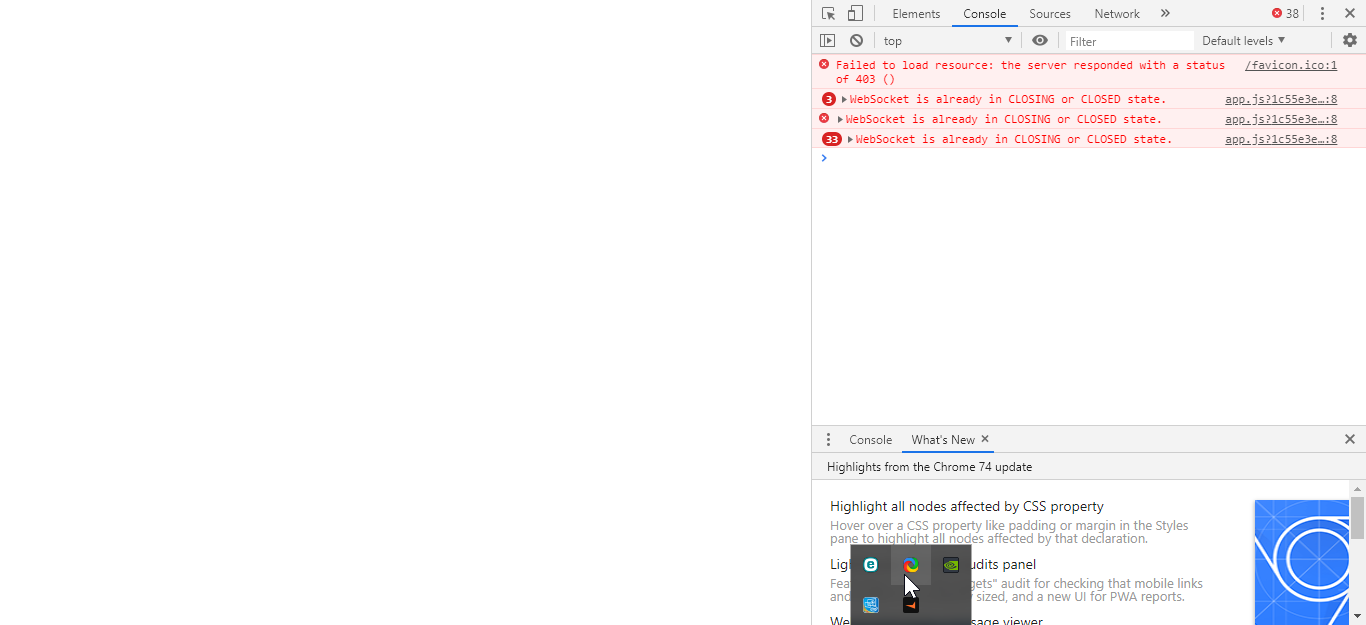This screenshot has height=625, width=1366.
Task: Open the DevTools customize three-dot menu
Action: point(1322,13)
